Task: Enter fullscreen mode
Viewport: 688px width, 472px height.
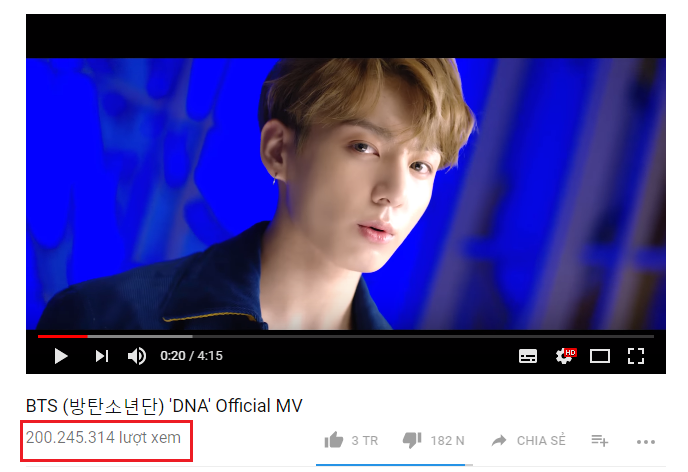Action: click(635, 356)
